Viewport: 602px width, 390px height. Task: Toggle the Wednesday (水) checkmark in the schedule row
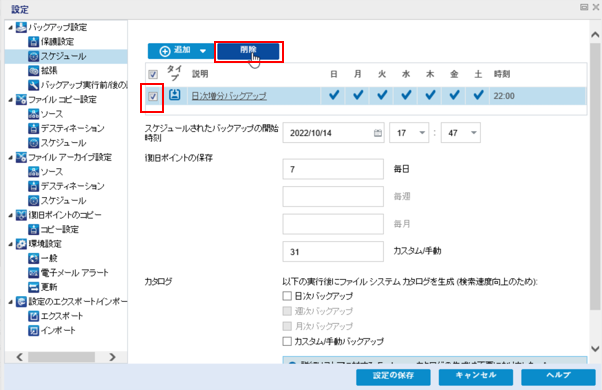406,95
